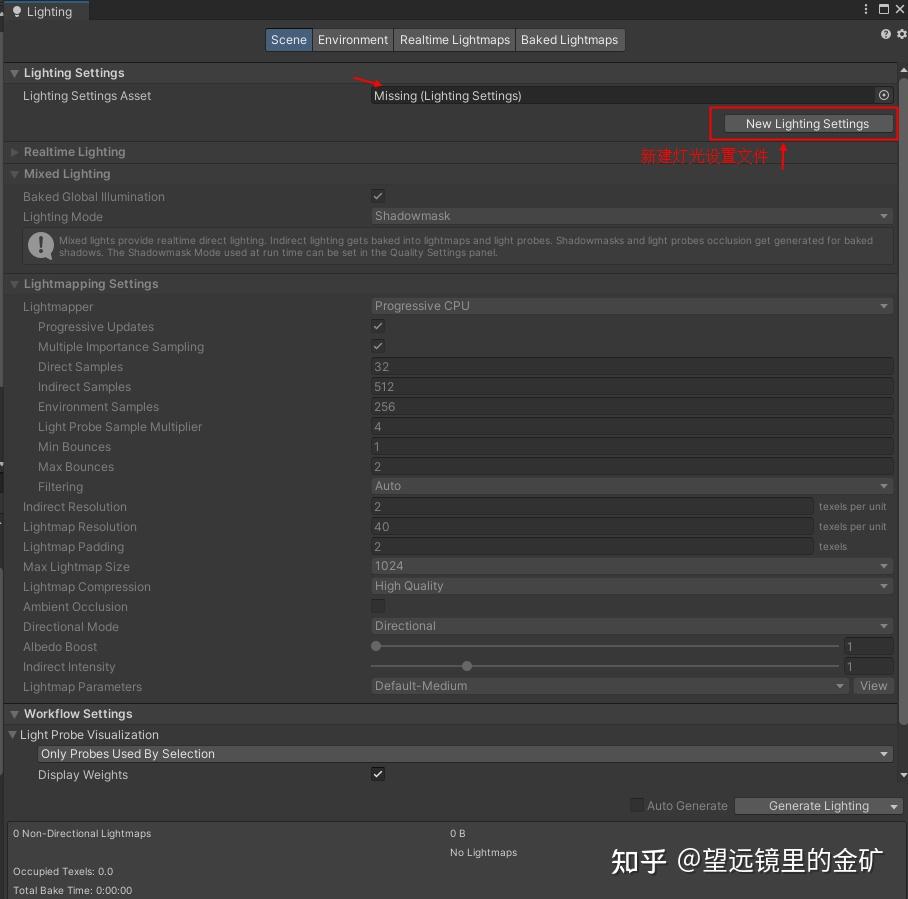Open the help icon in Lighting window
The image size is (908, 899).
[x=885, y=34]
